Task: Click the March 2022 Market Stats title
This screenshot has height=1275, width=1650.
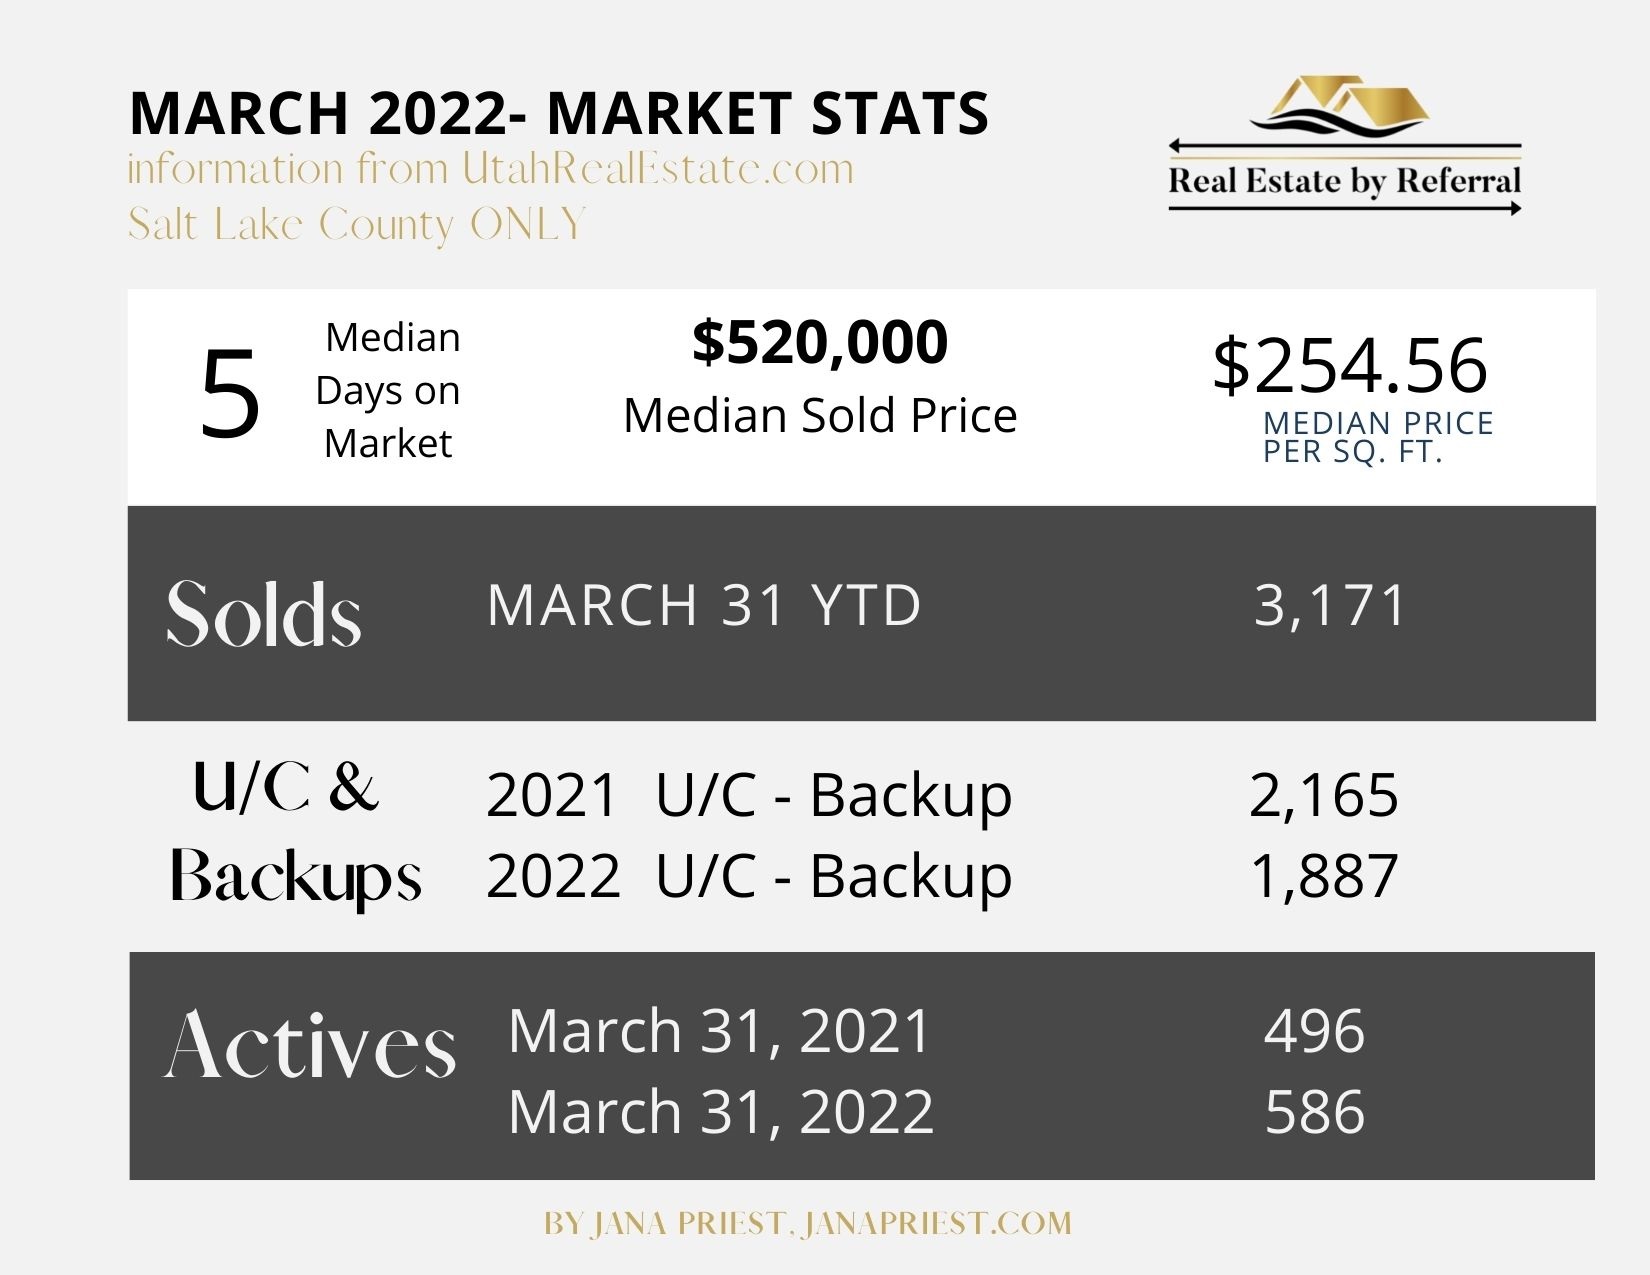Action: coord(559,113)
